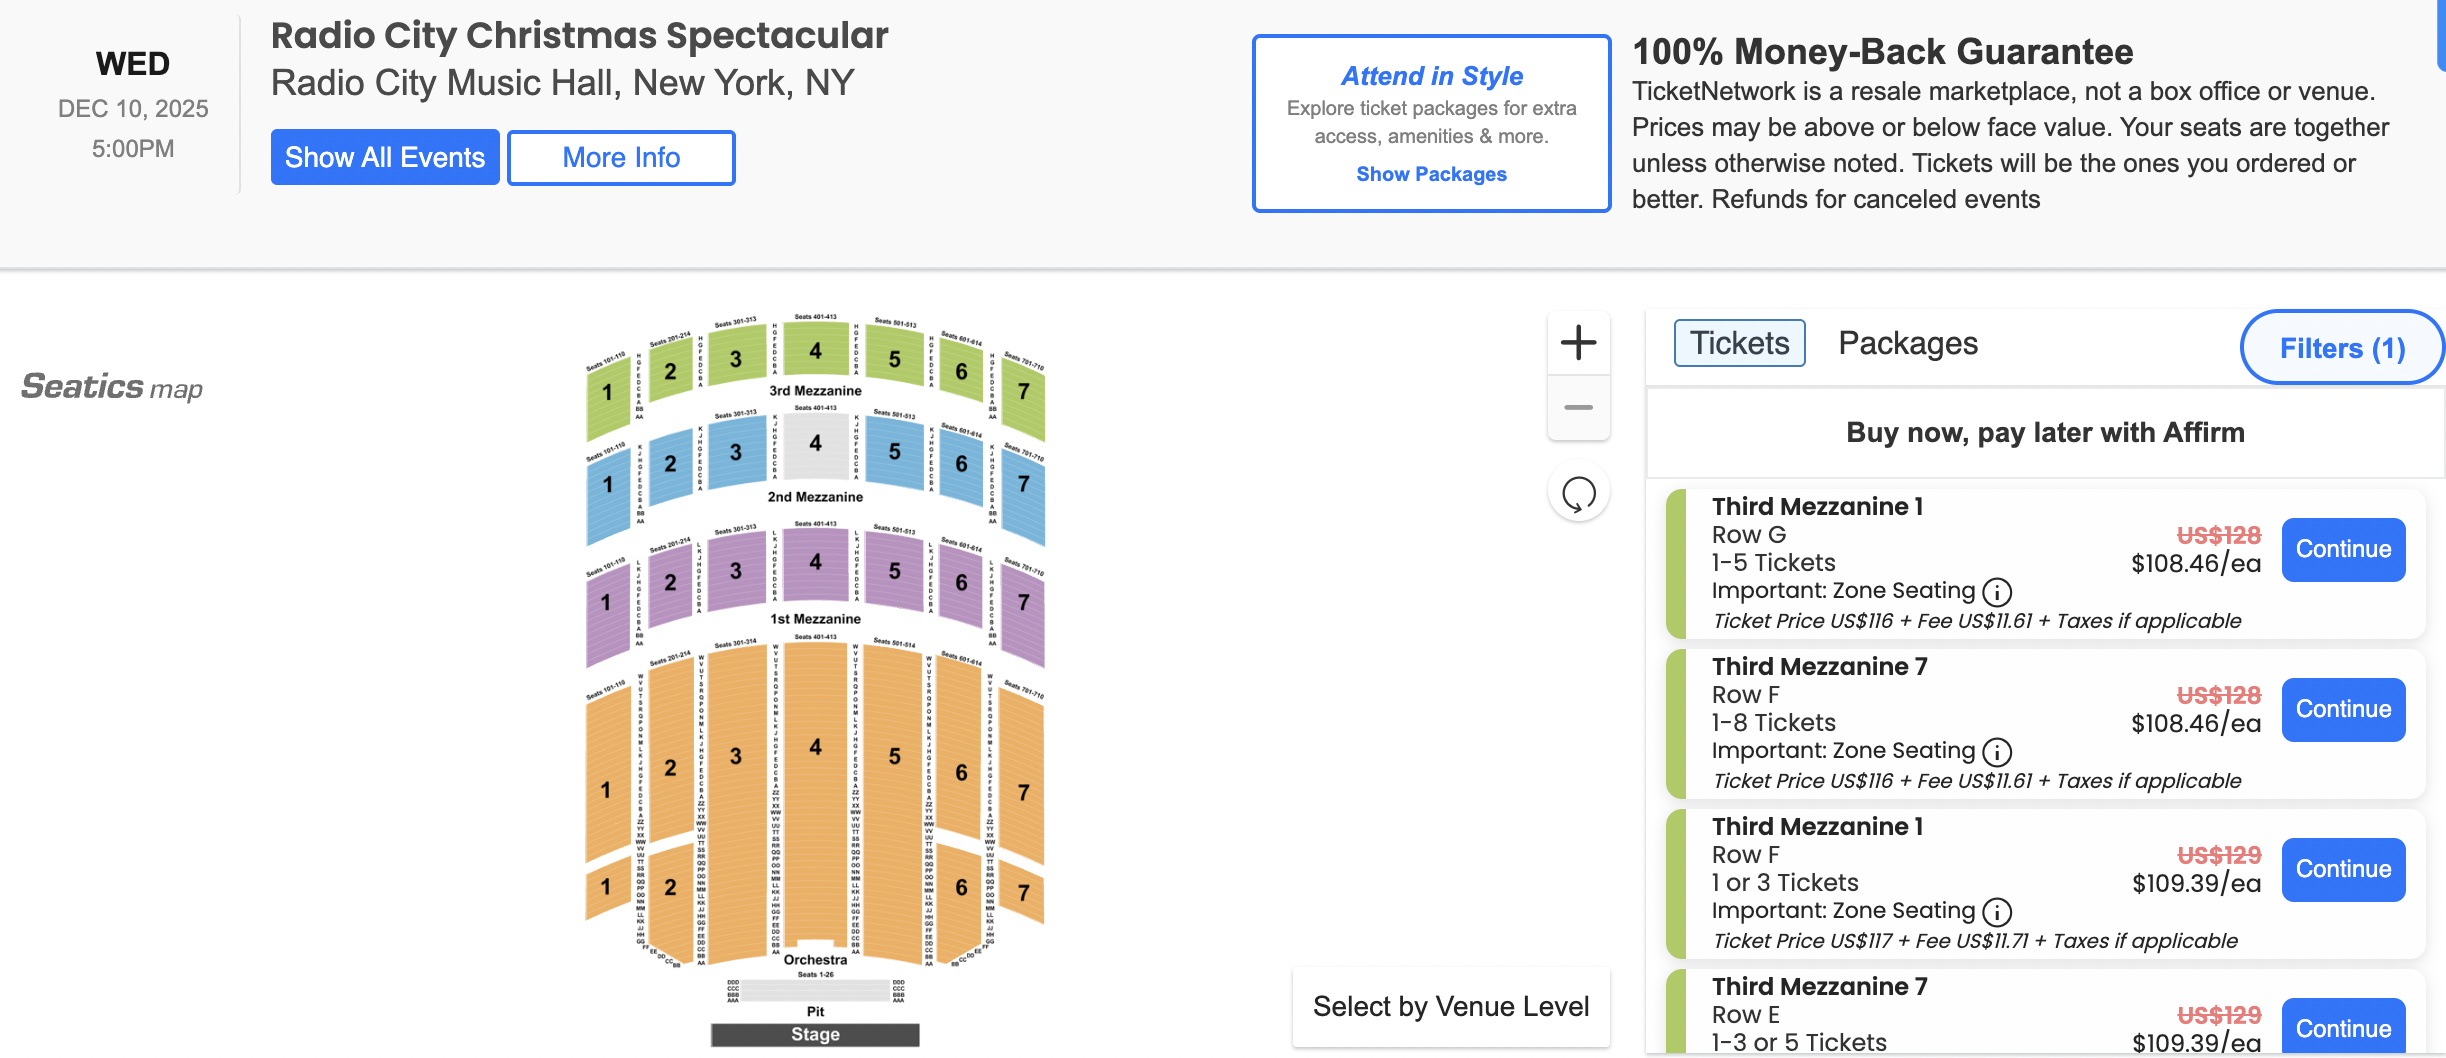Zoom in on the seating map
This screenshot has width=2446, height=1058.
coord(1577,343)
